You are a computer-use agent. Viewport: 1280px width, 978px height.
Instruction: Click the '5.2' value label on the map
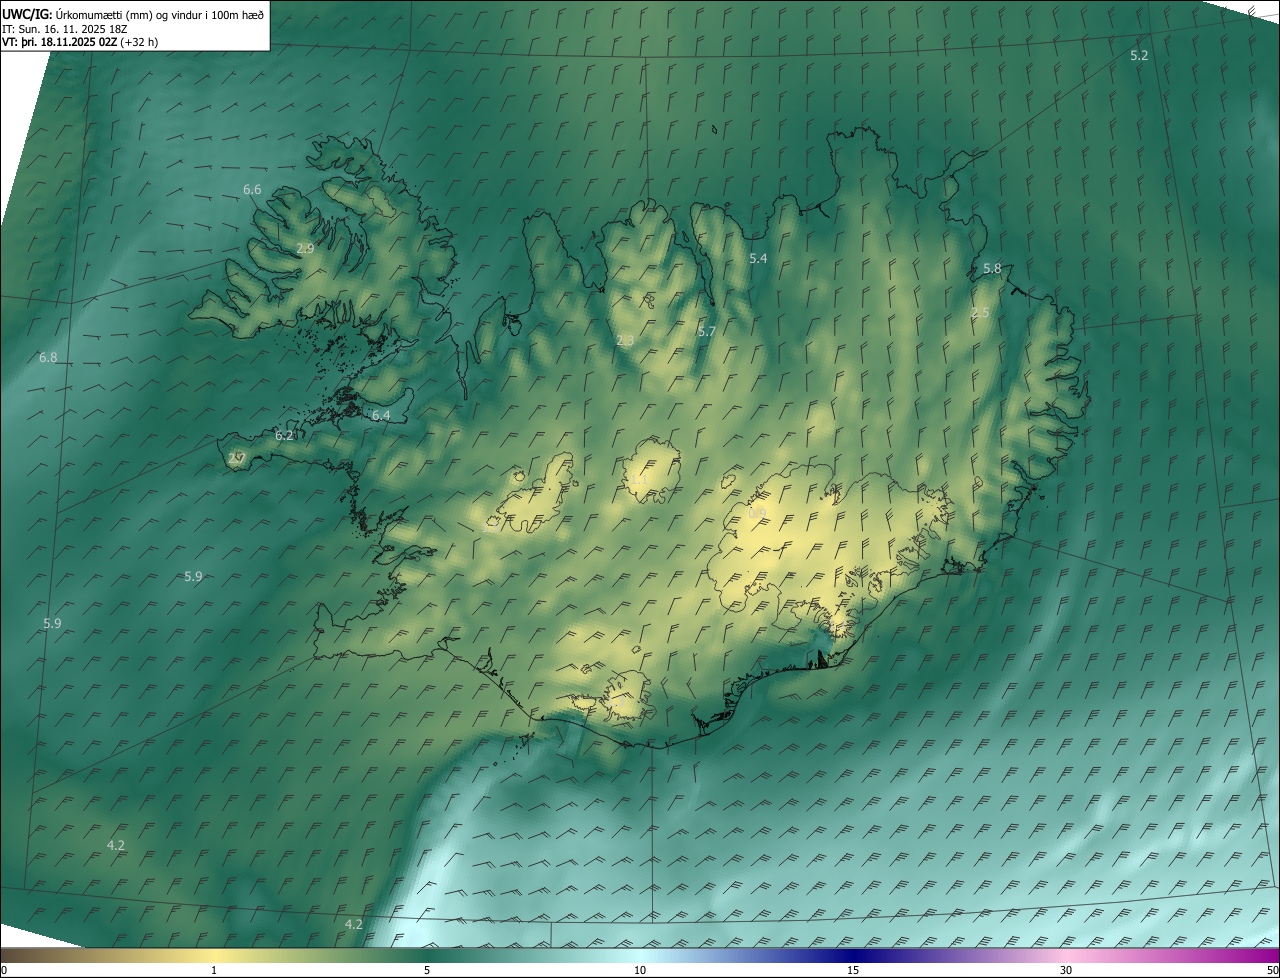pyautogui.click(x=1139, y=55)
